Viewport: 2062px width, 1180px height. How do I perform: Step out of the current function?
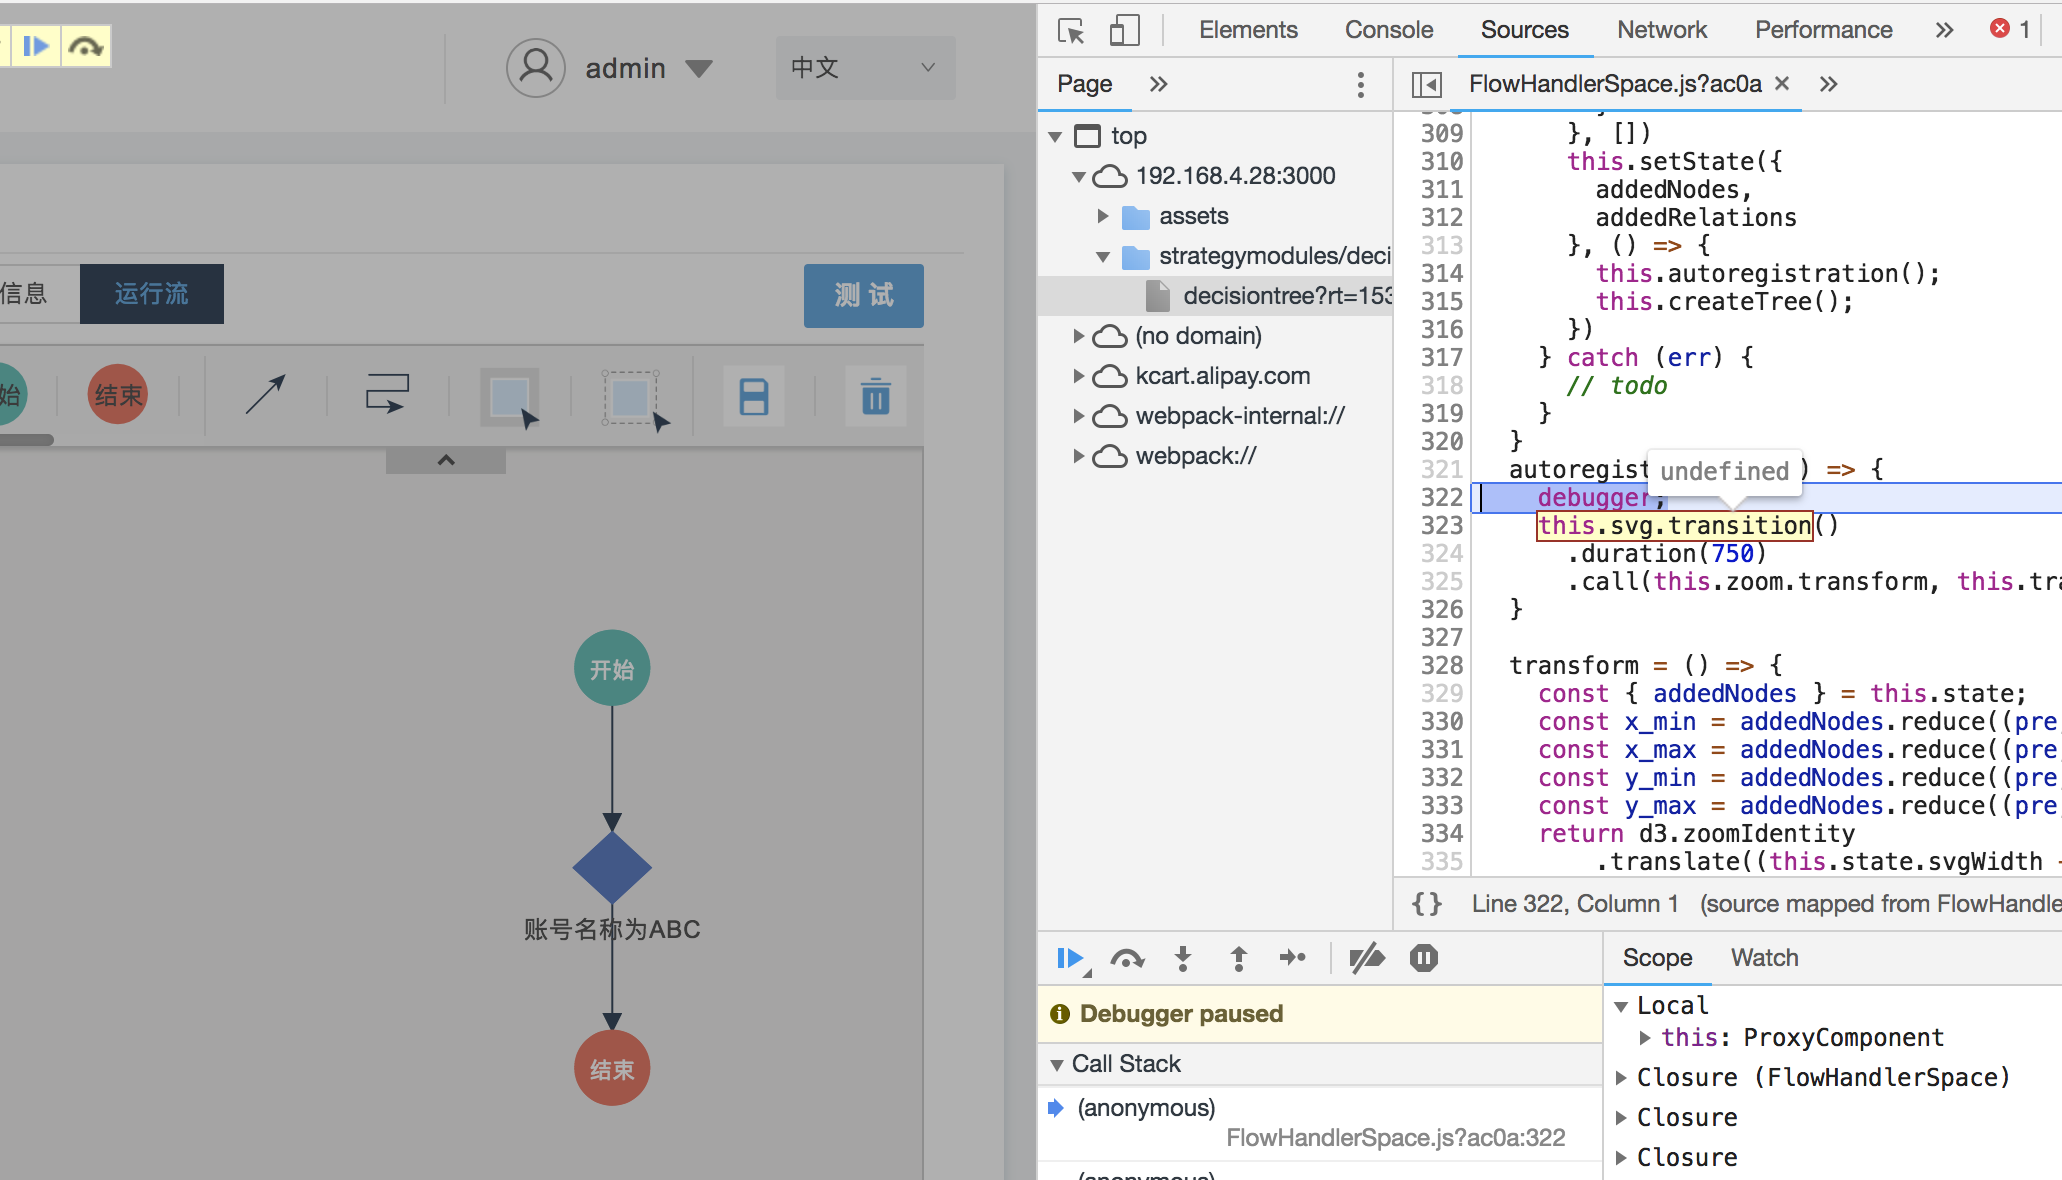(x=1238, y=959)
